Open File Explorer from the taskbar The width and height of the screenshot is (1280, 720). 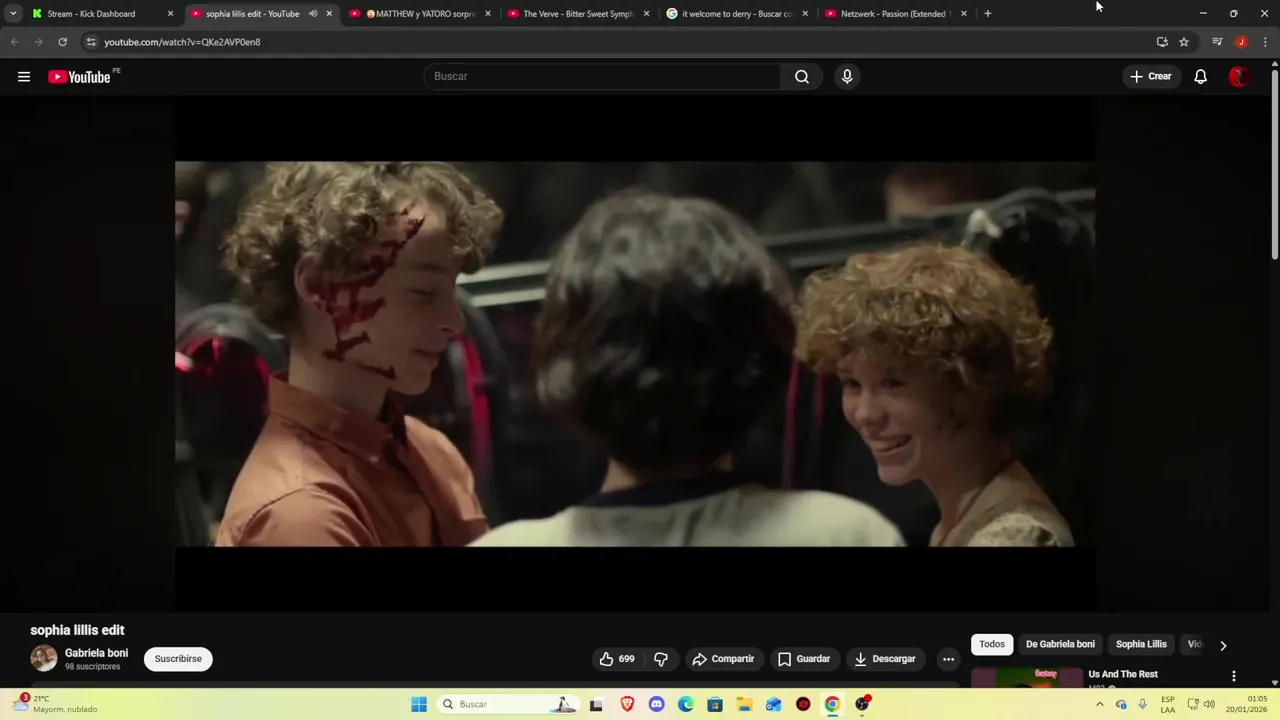[744, 704]
